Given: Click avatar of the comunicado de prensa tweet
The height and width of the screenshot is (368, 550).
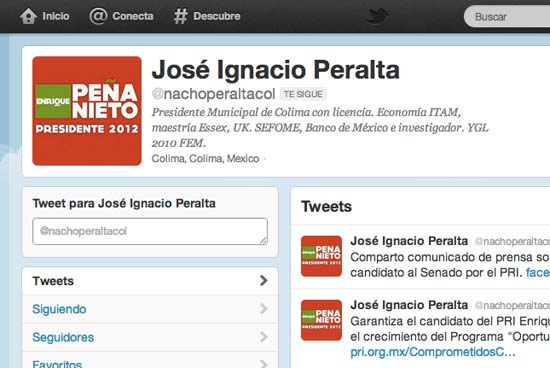Looking at the screenshot, I should [x=321, y=256].
